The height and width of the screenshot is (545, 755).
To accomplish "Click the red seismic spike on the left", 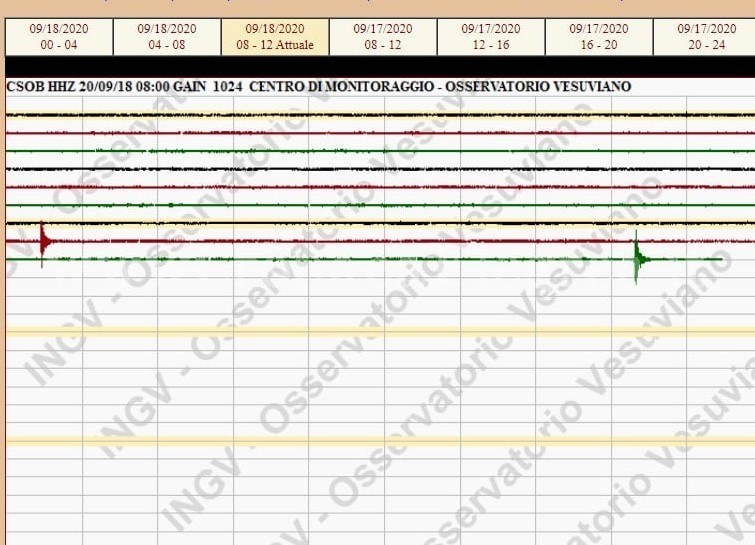I will point(42,240).
